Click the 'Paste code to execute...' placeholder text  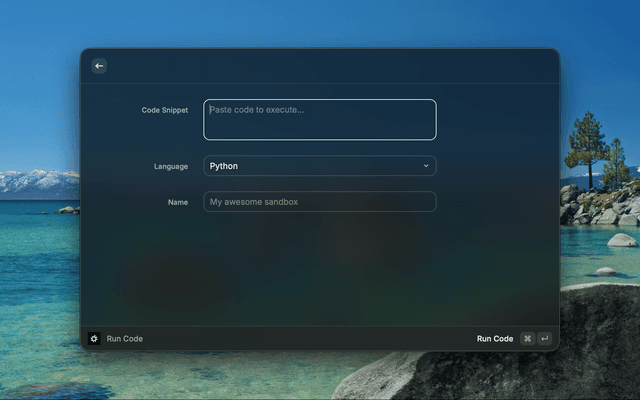257,110
